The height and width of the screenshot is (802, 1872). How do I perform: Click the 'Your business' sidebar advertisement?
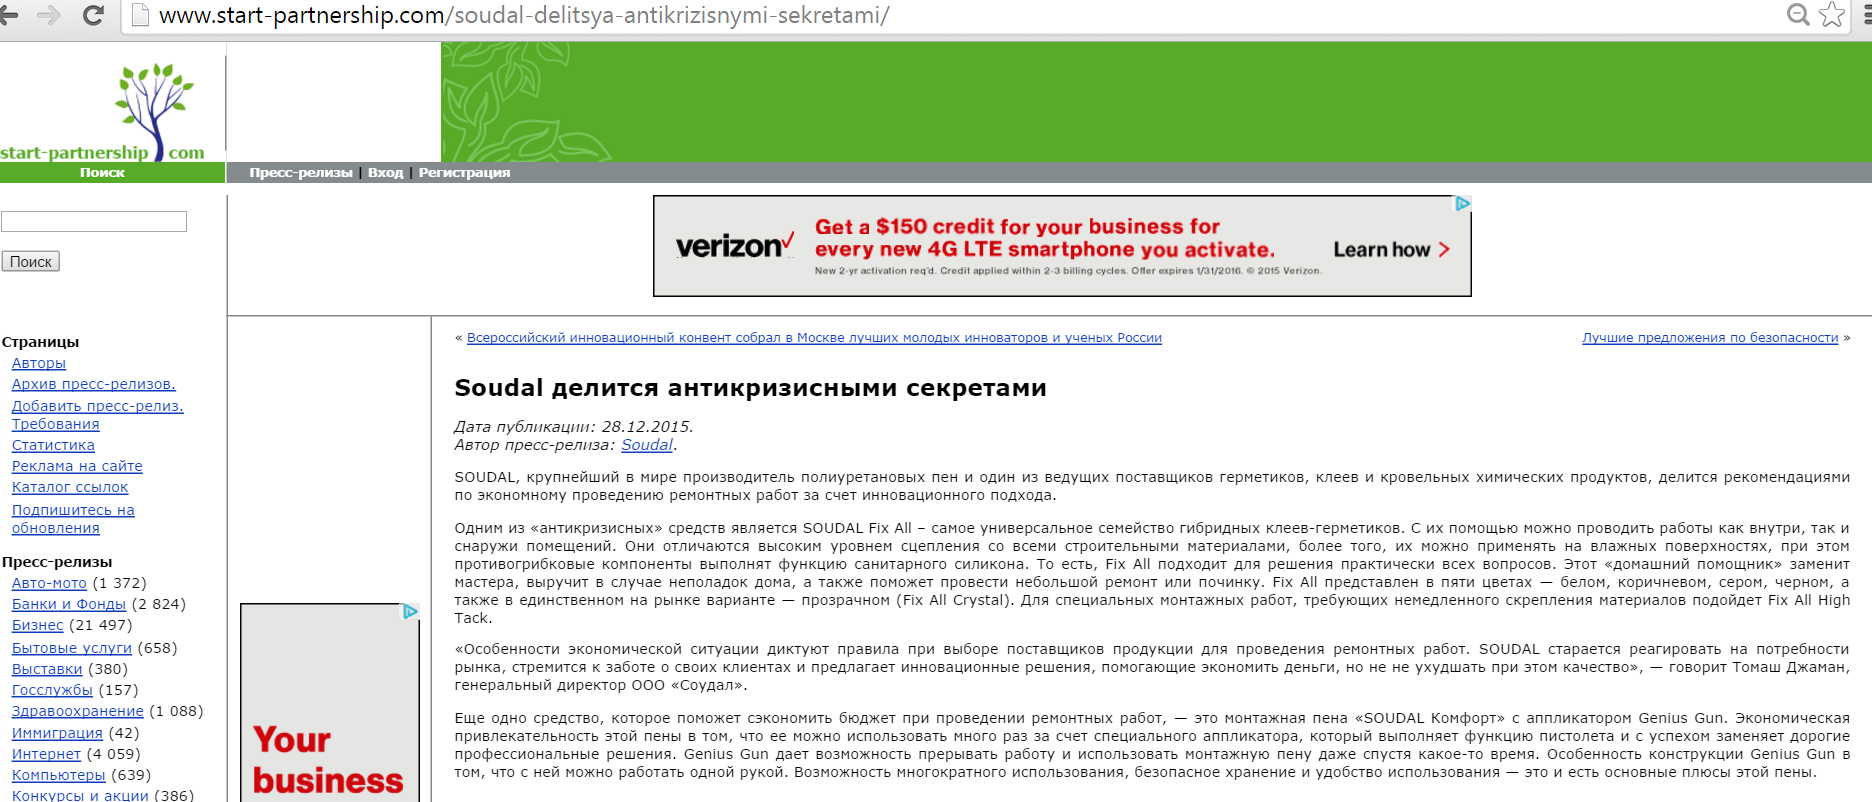click(330, 703)
